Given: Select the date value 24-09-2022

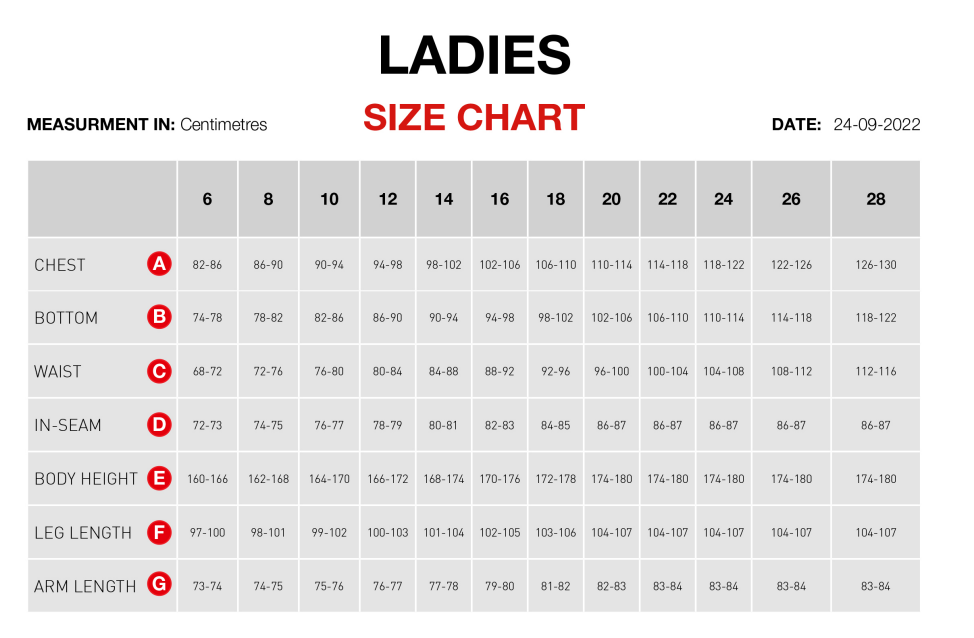Looking at the screenshot, I should [876, 125].
